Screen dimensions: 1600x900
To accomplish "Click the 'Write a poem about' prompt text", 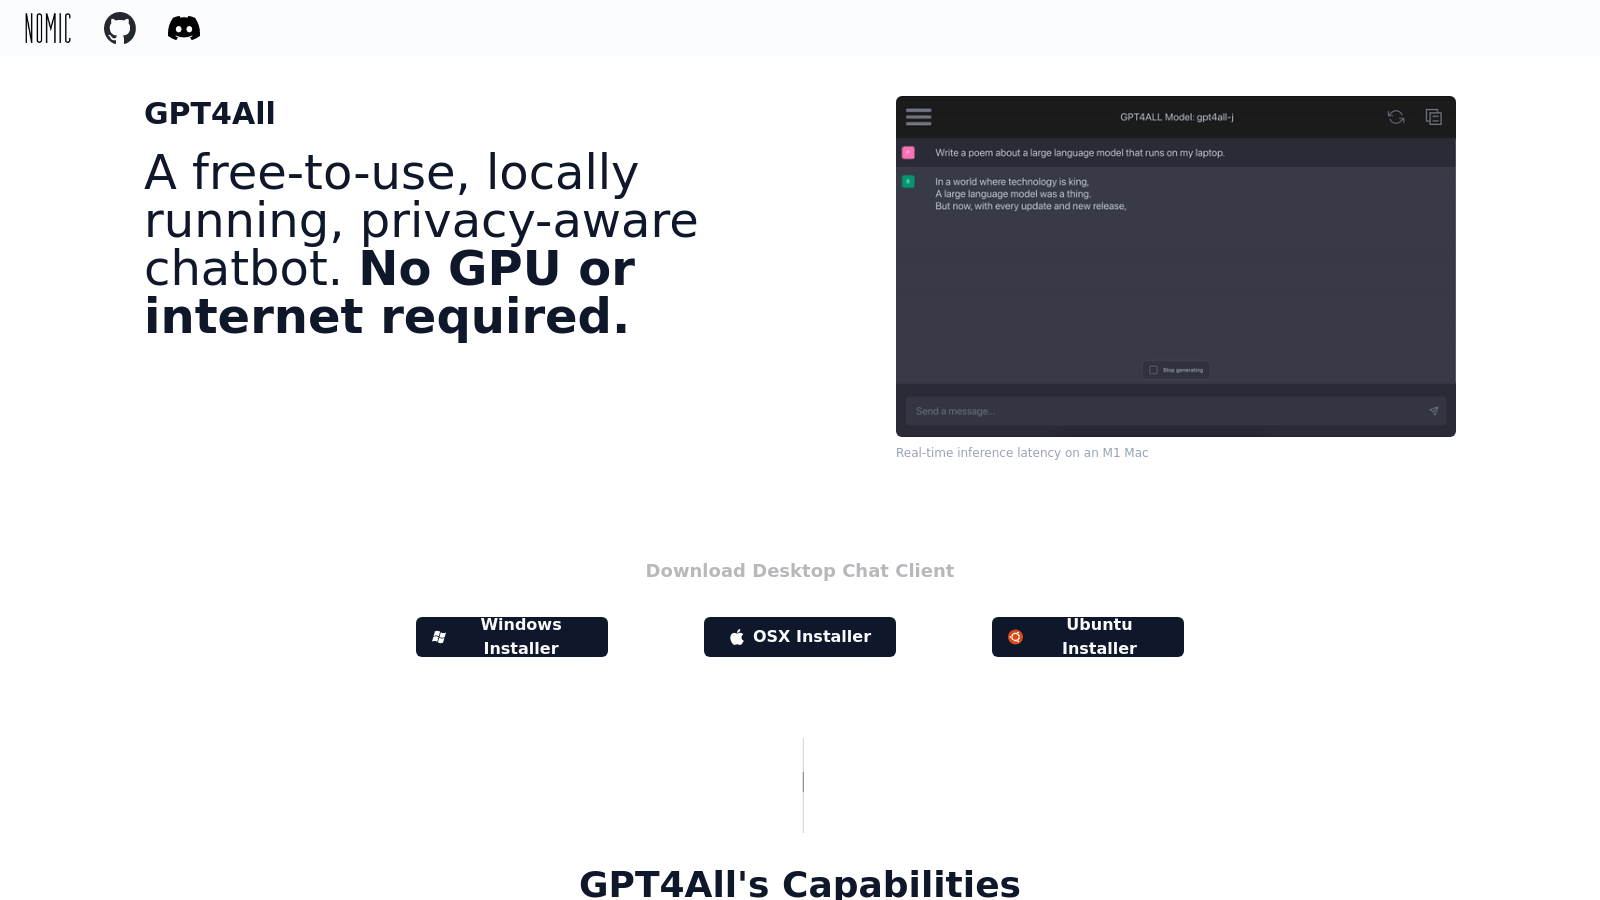I will click(x=1080, y=153).
